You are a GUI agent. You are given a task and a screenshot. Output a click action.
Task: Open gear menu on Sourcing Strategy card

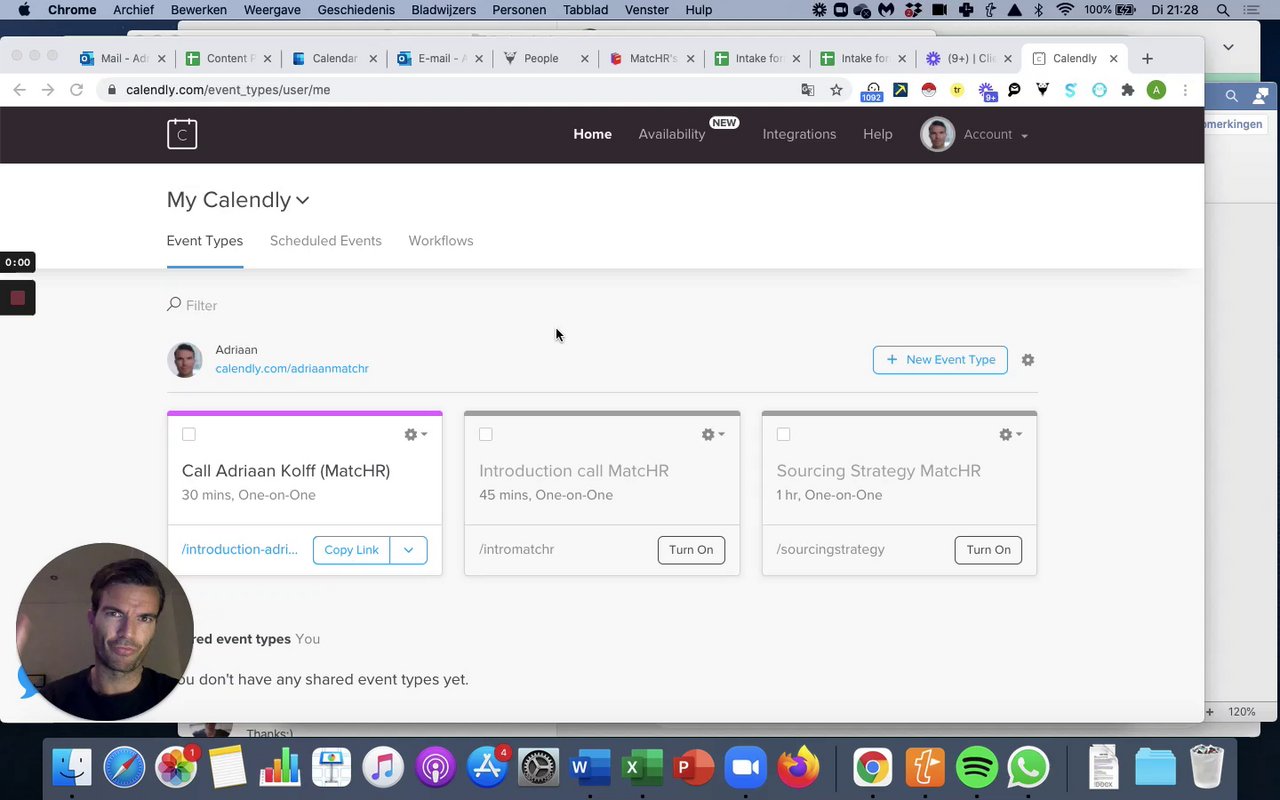[1010, 434]
